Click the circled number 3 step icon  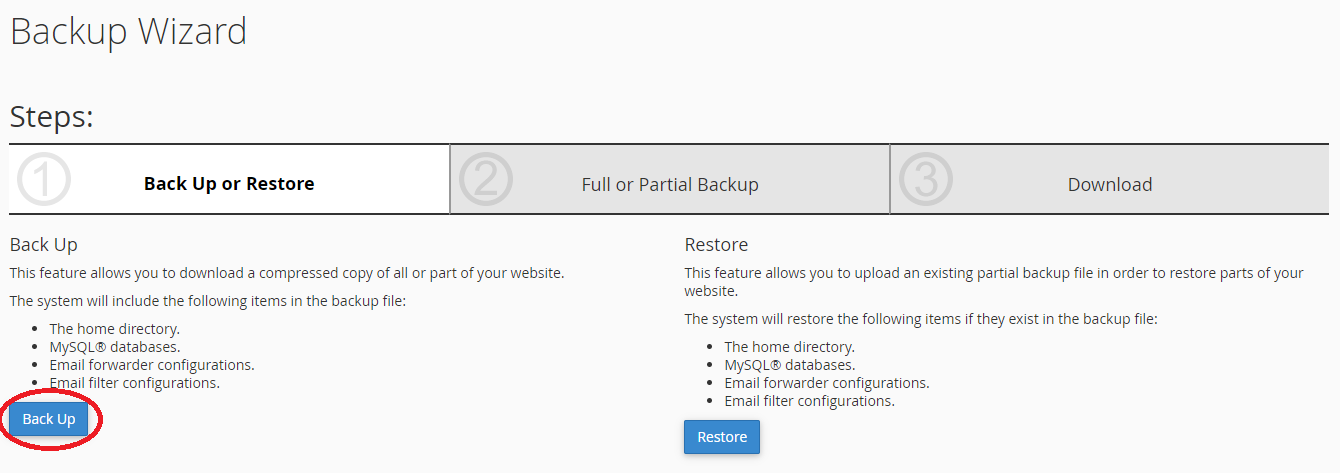(x=926, y=180)
